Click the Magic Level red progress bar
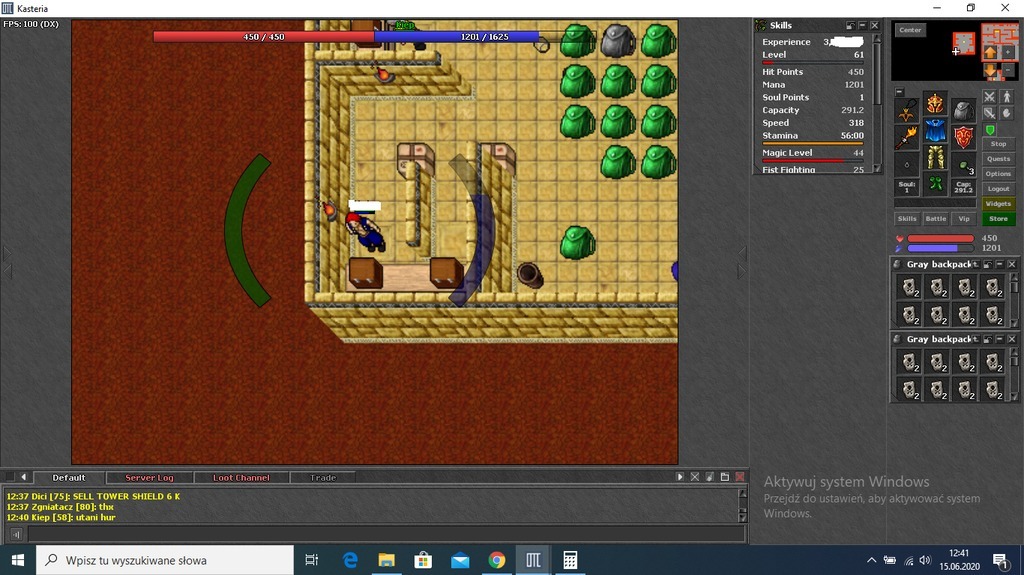The height and width of the screenshot is (575, 1024). tap(812, 161)
